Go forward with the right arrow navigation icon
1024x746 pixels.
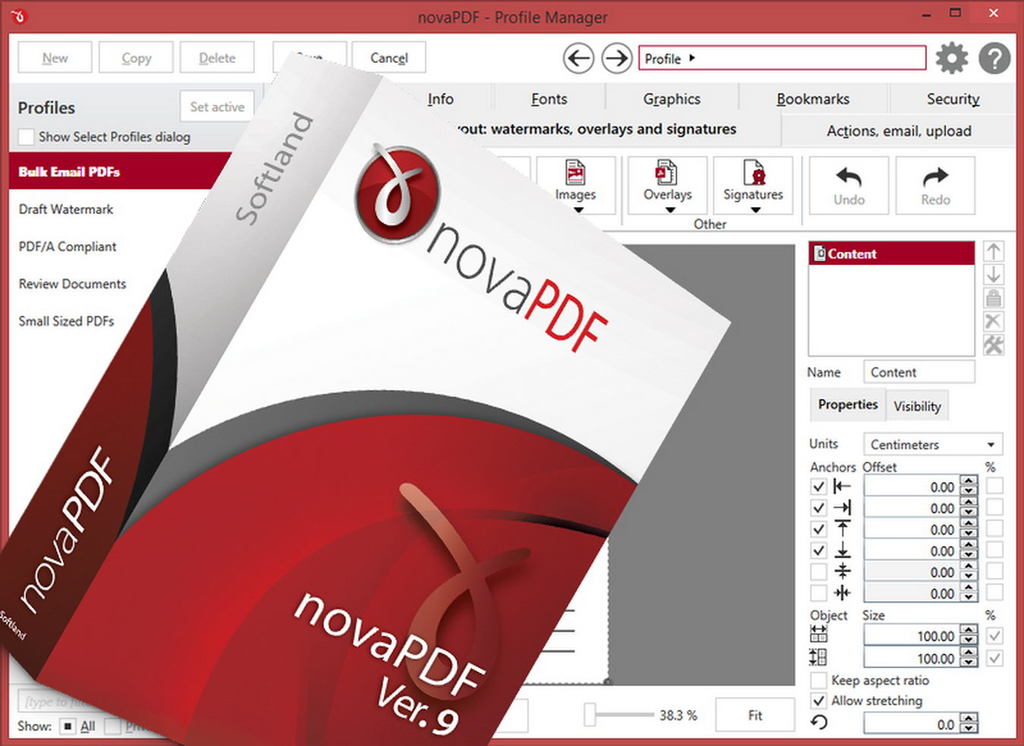[616, 58]
